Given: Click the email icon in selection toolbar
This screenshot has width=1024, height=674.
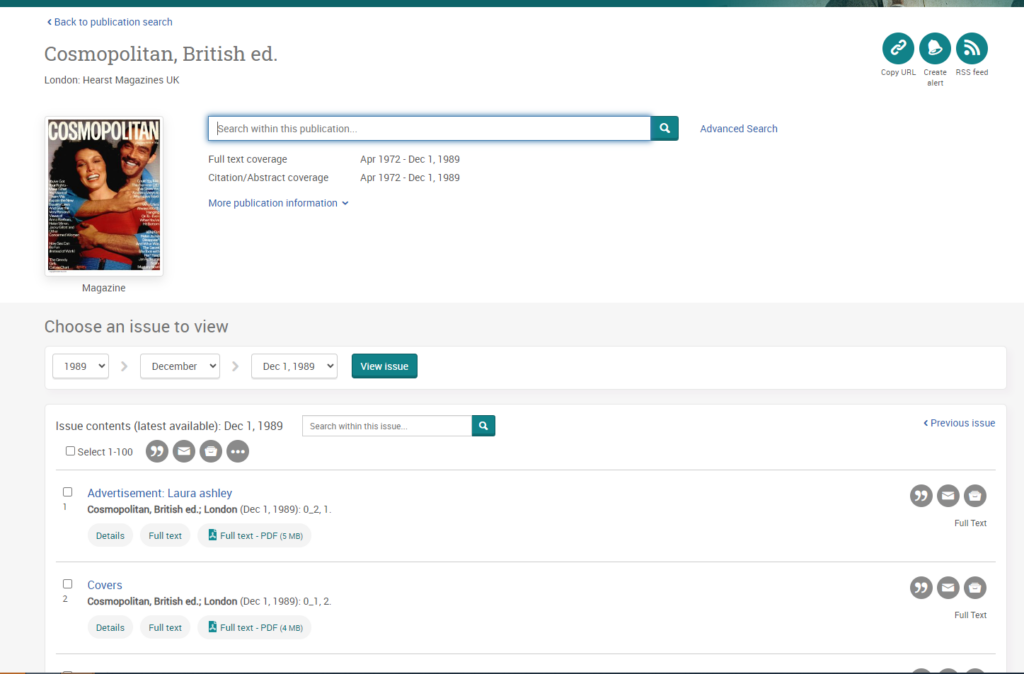Looking at the screenshot, I should 184,451.
